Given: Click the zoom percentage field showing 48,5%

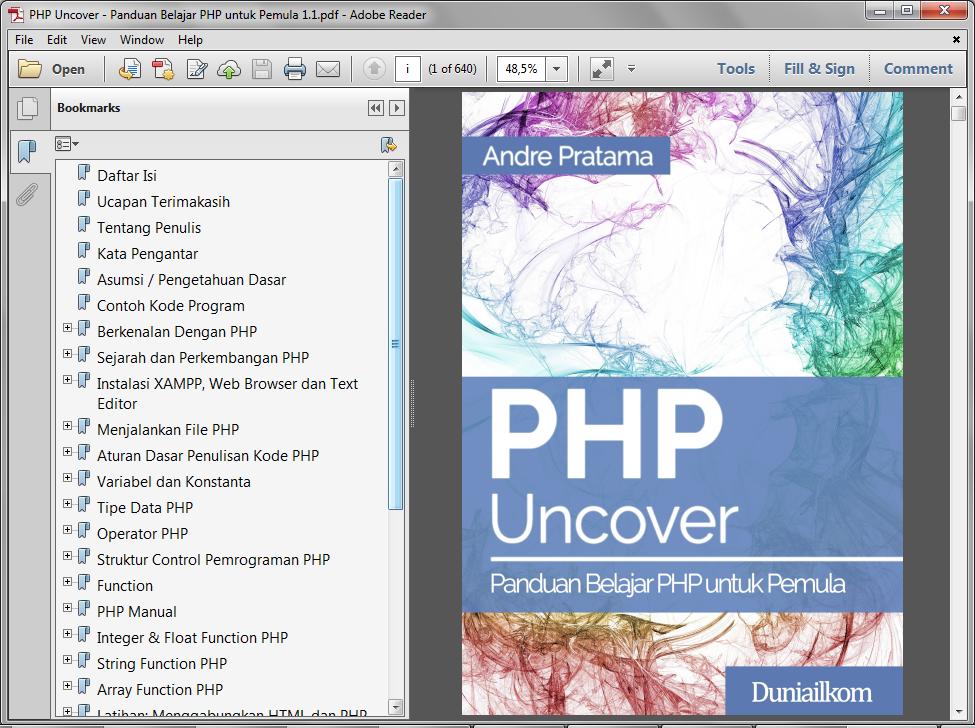Looking at the screenshot, I should point(522,69).
